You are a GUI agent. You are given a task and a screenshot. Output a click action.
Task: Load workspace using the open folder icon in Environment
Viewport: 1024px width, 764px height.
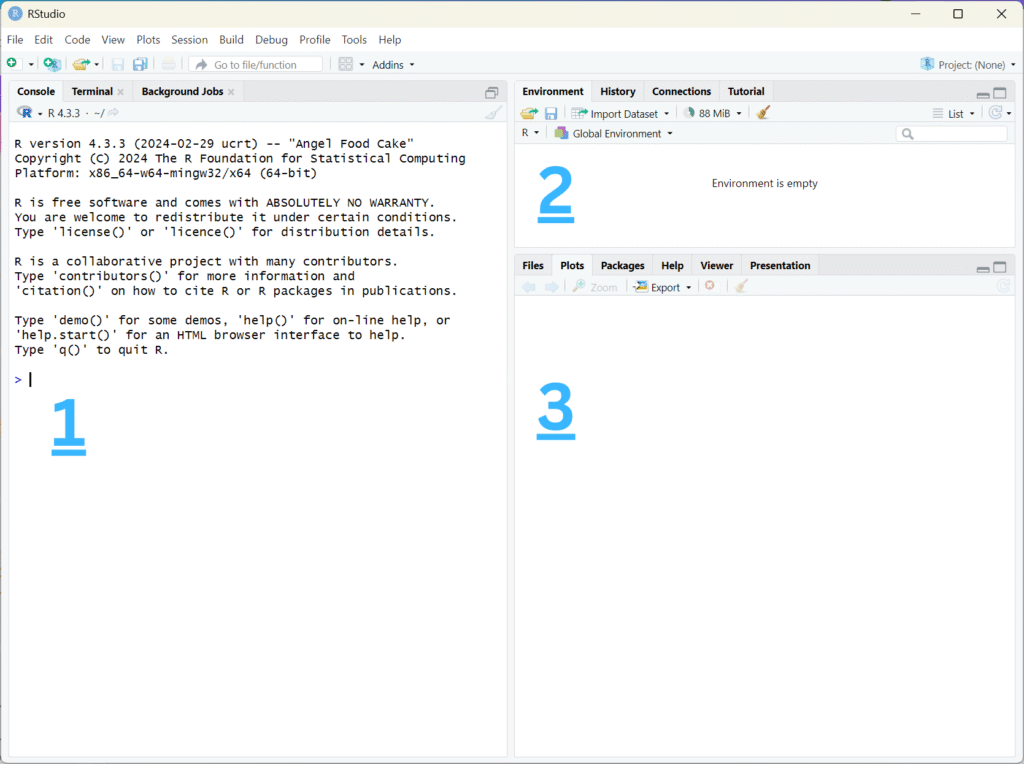(x=528, y=112)
